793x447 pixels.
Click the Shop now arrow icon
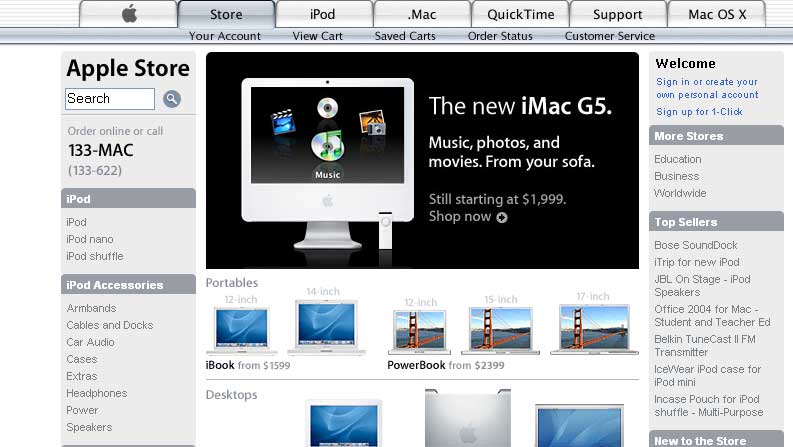click(x=502, y=217)
